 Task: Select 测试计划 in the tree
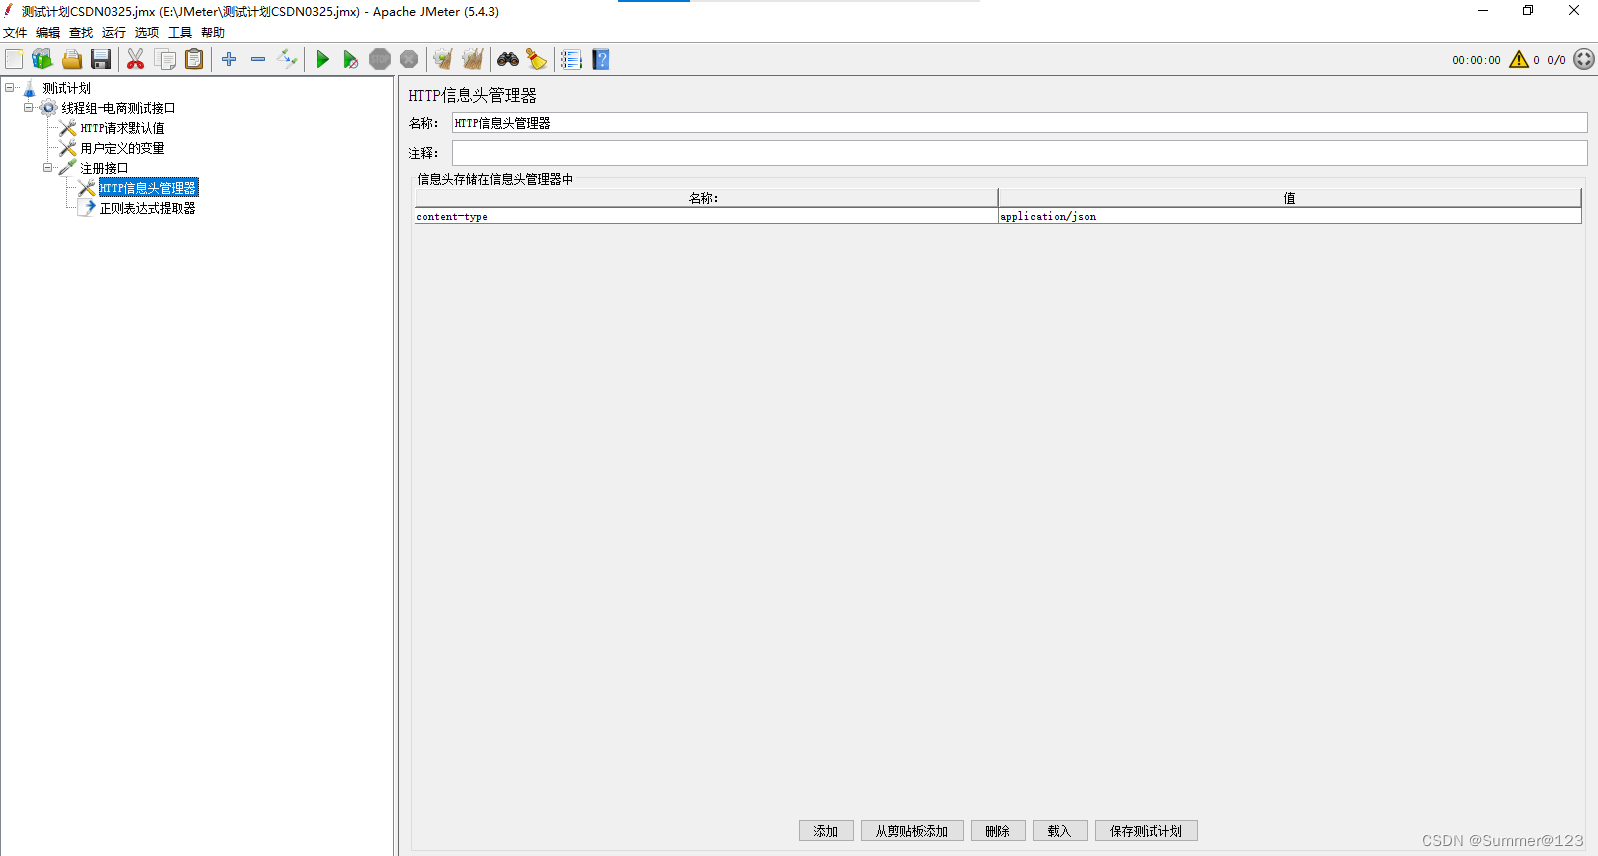(x=66, y=88)
